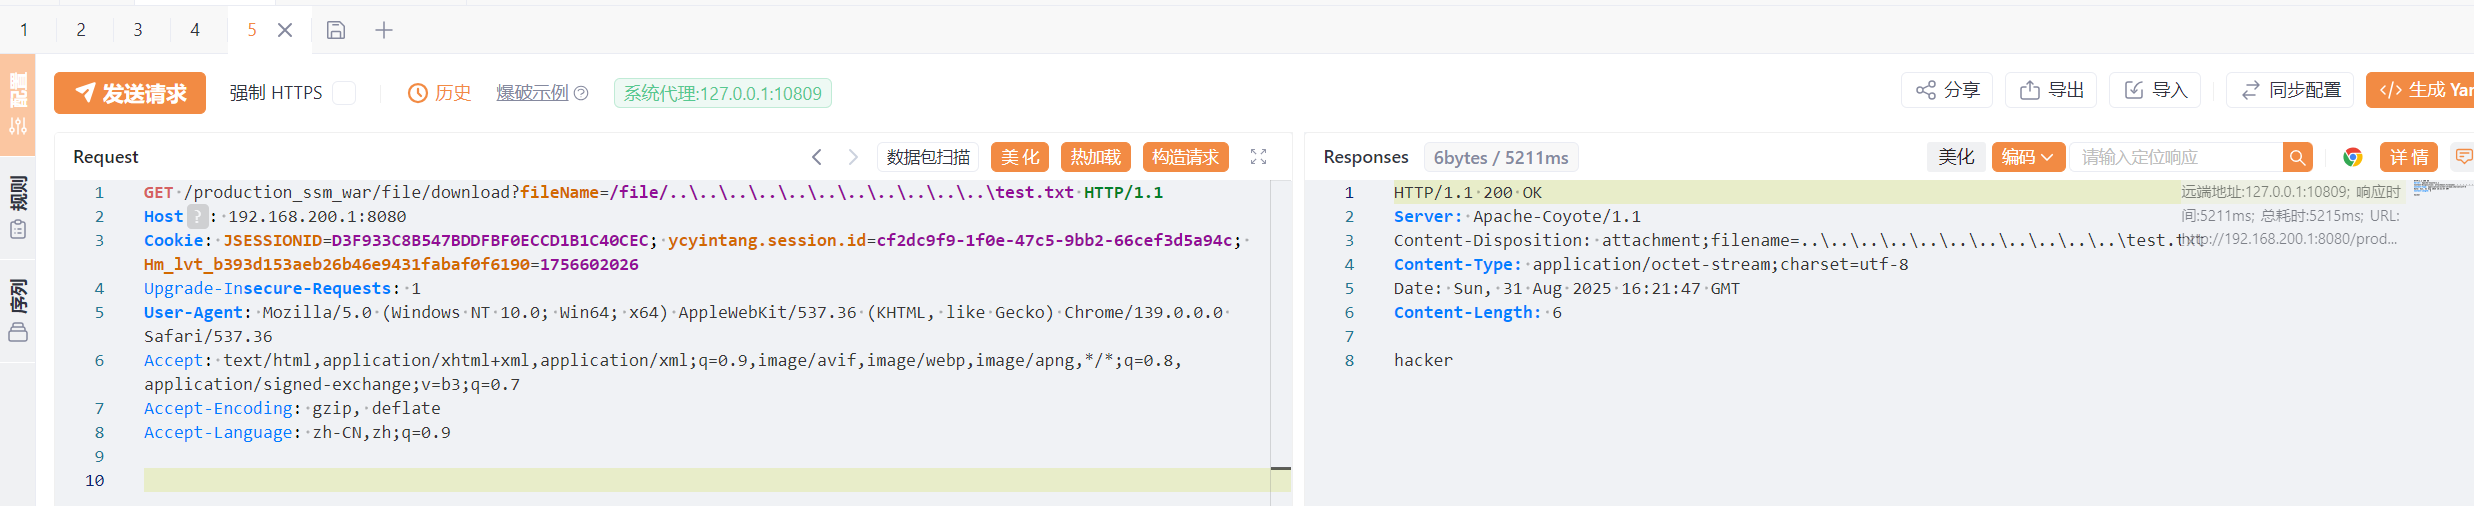Close tab 5
The height and width of the screenshot is (506, 2474).
pos(285,30)
